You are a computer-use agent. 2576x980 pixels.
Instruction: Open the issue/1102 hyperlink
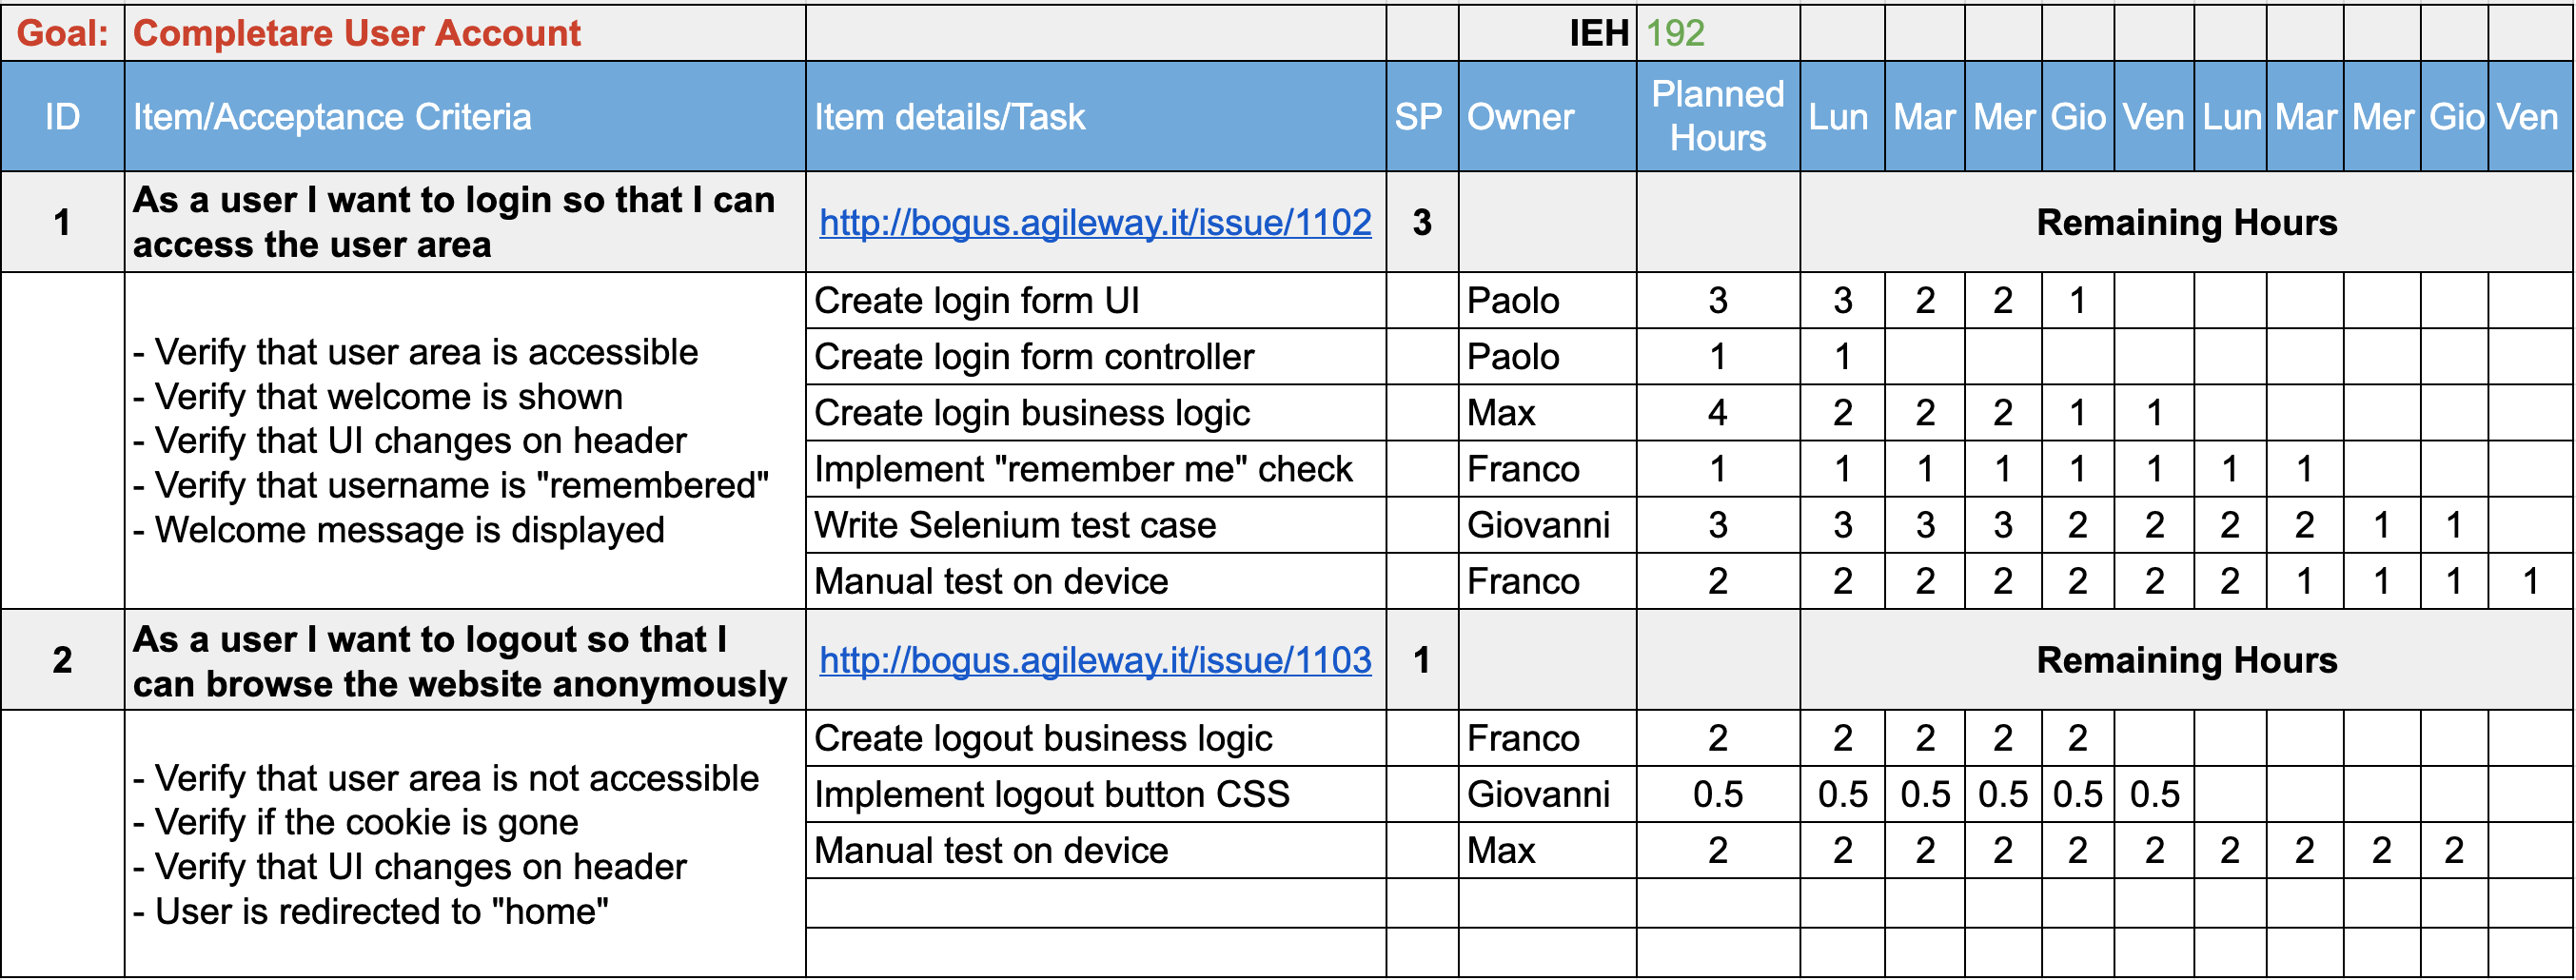pos(1095,222)
